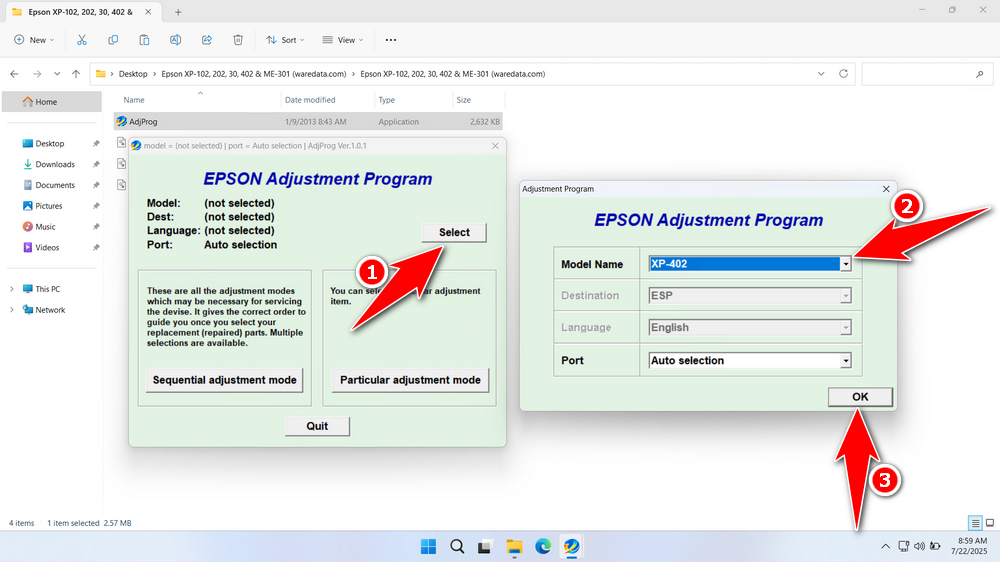Viewport: 1000px width, 562px height.
Task: Click the Refresh icon beside address bar
Action: point(843,74)
